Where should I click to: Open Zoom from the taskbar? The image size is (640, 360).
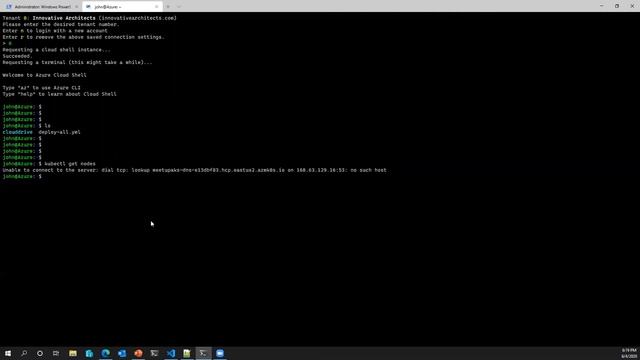click(x=220, y=353)
